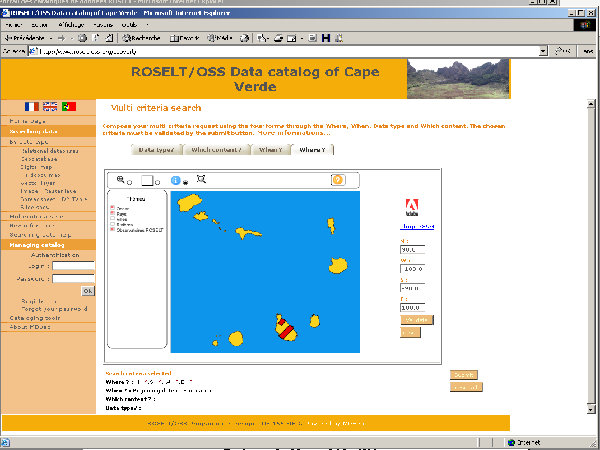The image size is (600, 450).
Task: Click the Password input field
Action: click(x=73, y=279)
